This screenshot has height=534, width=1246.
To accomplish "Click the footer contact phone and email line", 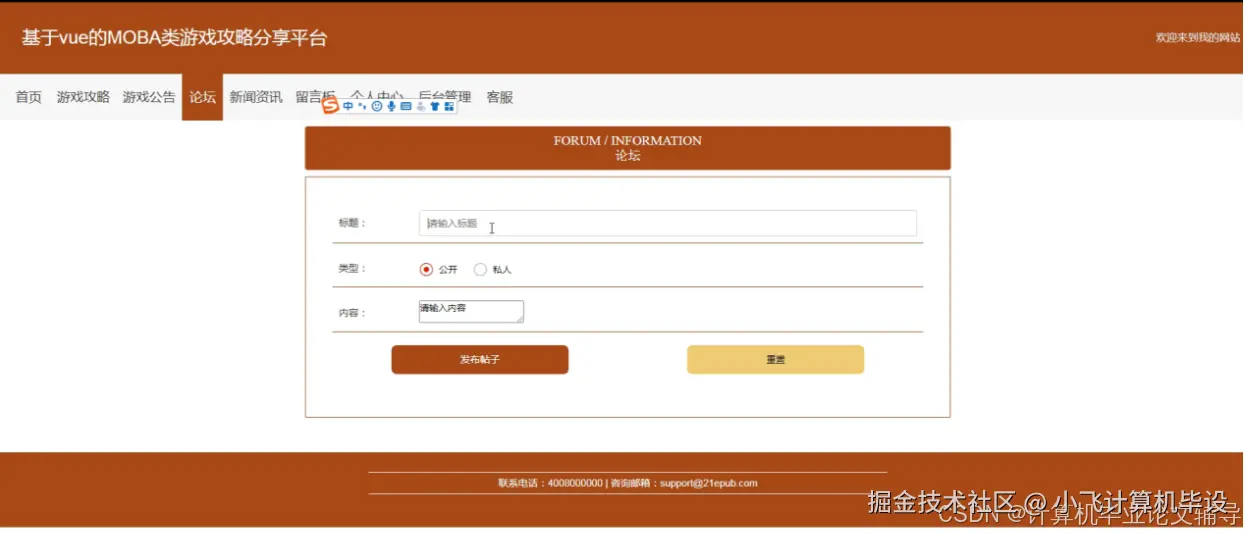I will [628, 483].
